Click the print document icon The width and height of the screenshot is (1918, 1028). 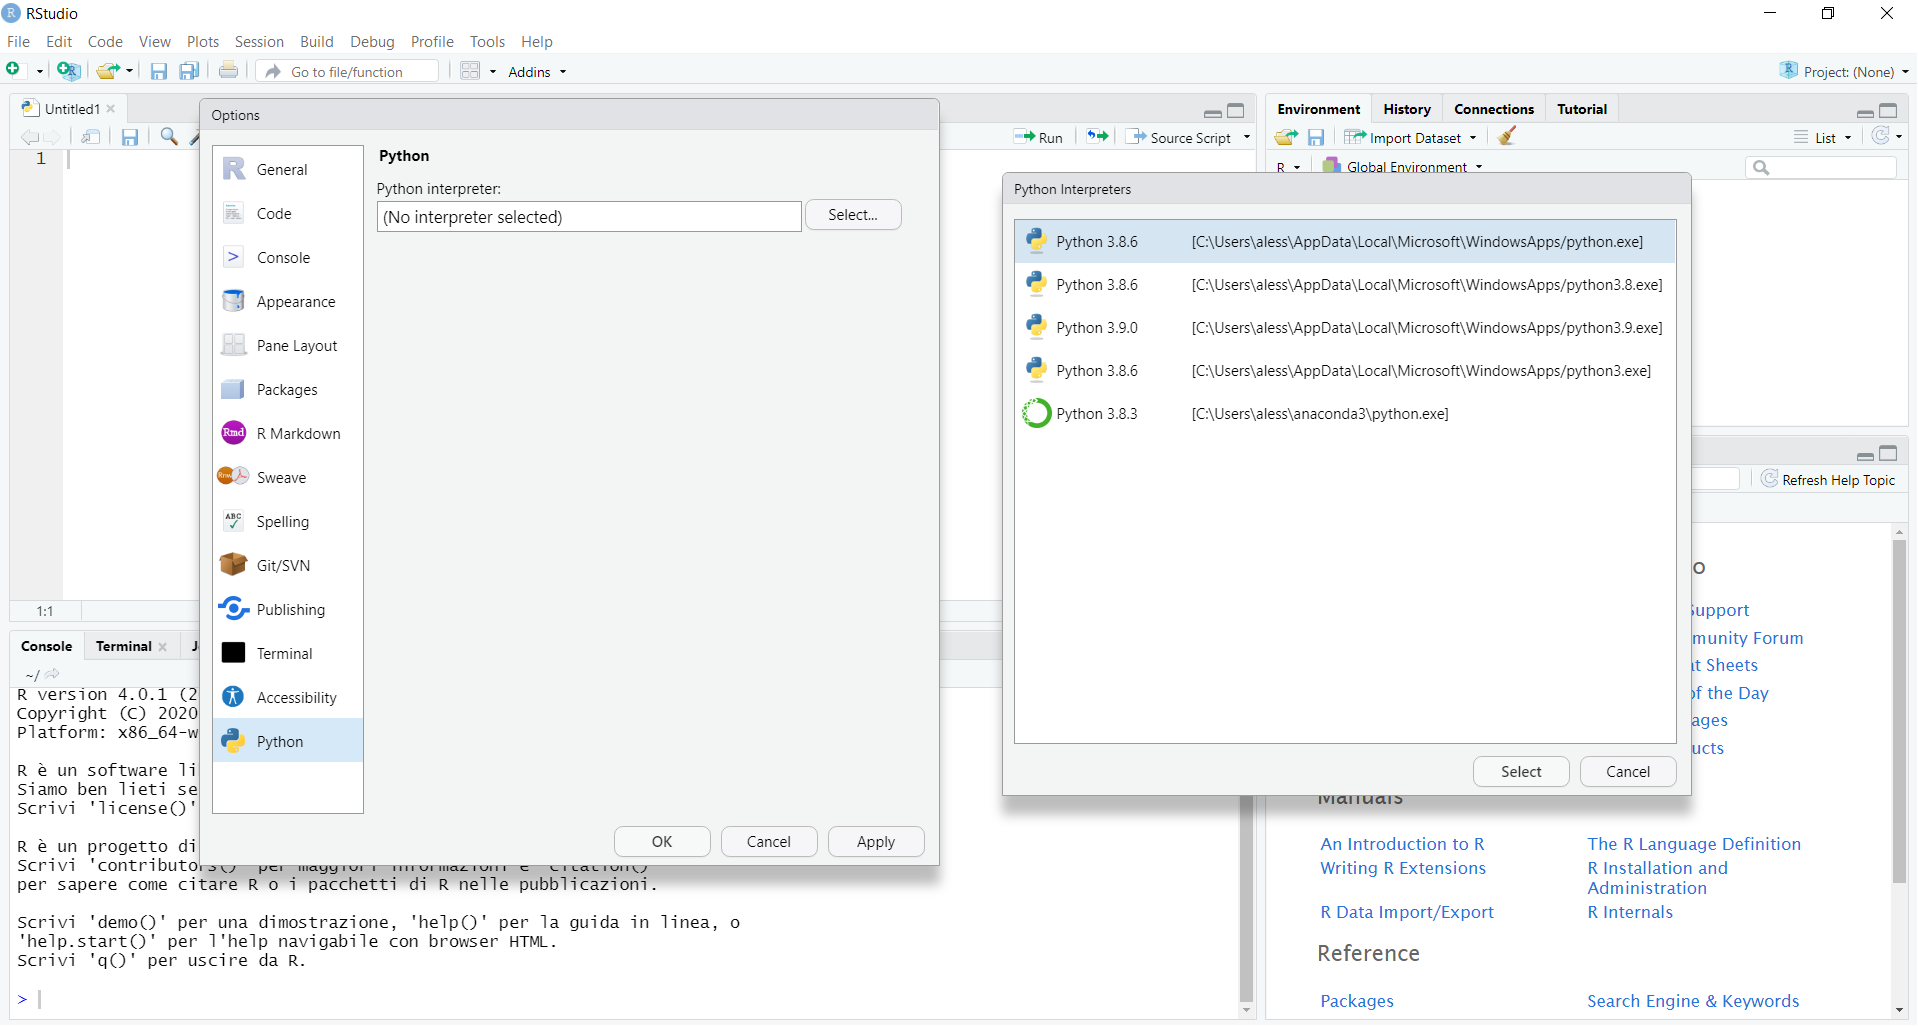pos(228,71)
